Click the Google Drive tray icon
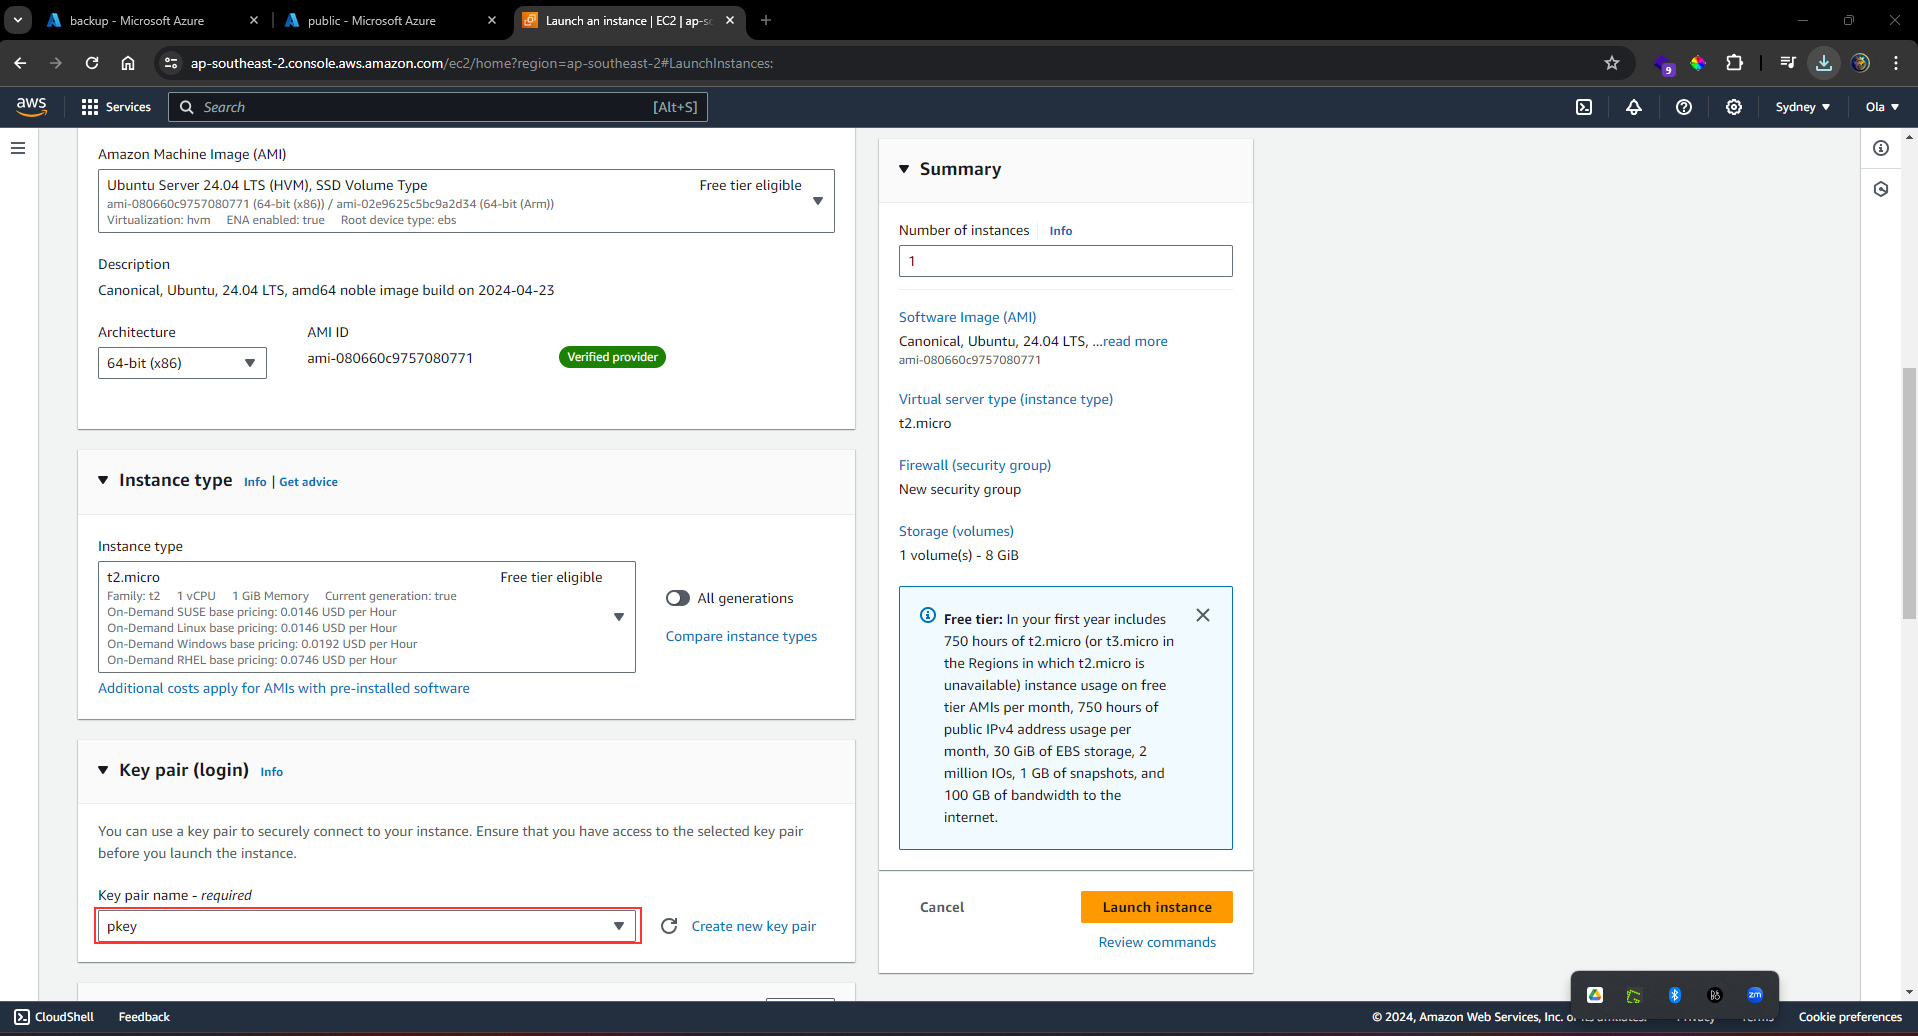The image size is (1918, 1036). pyautogui.click(x=1595, y=995)
